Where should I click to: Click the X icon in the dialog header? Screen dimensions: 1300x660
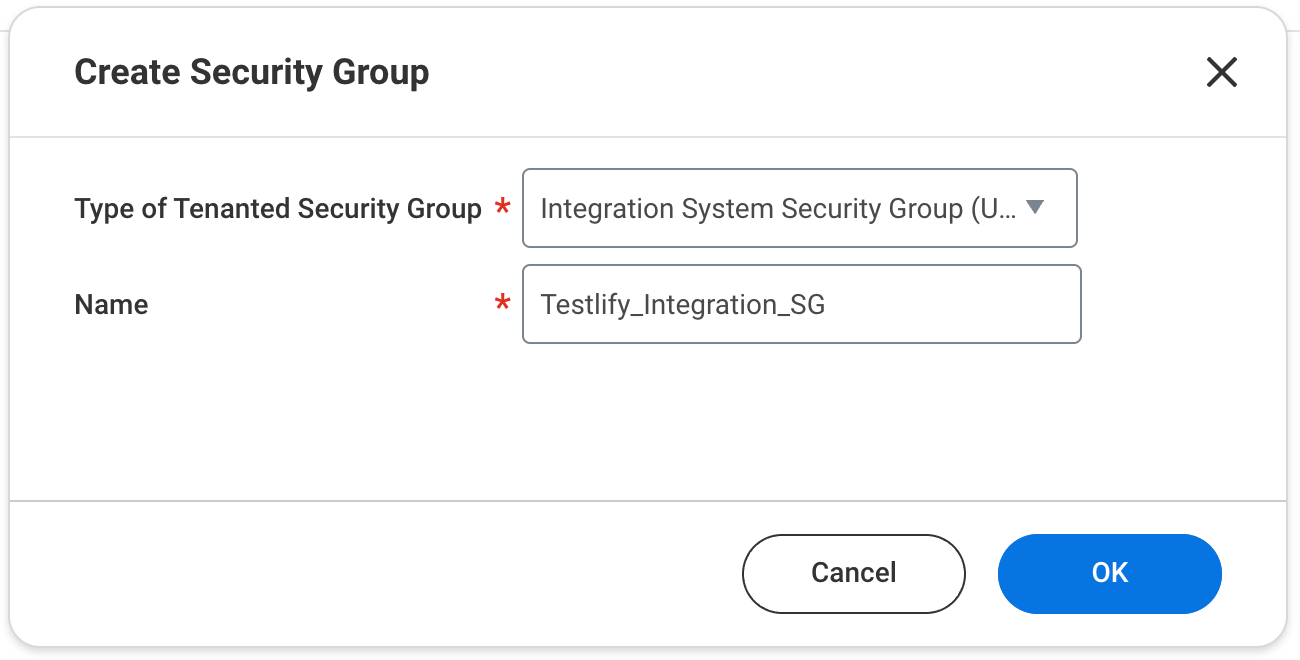pyautogui.click(x=1221, y=72)
